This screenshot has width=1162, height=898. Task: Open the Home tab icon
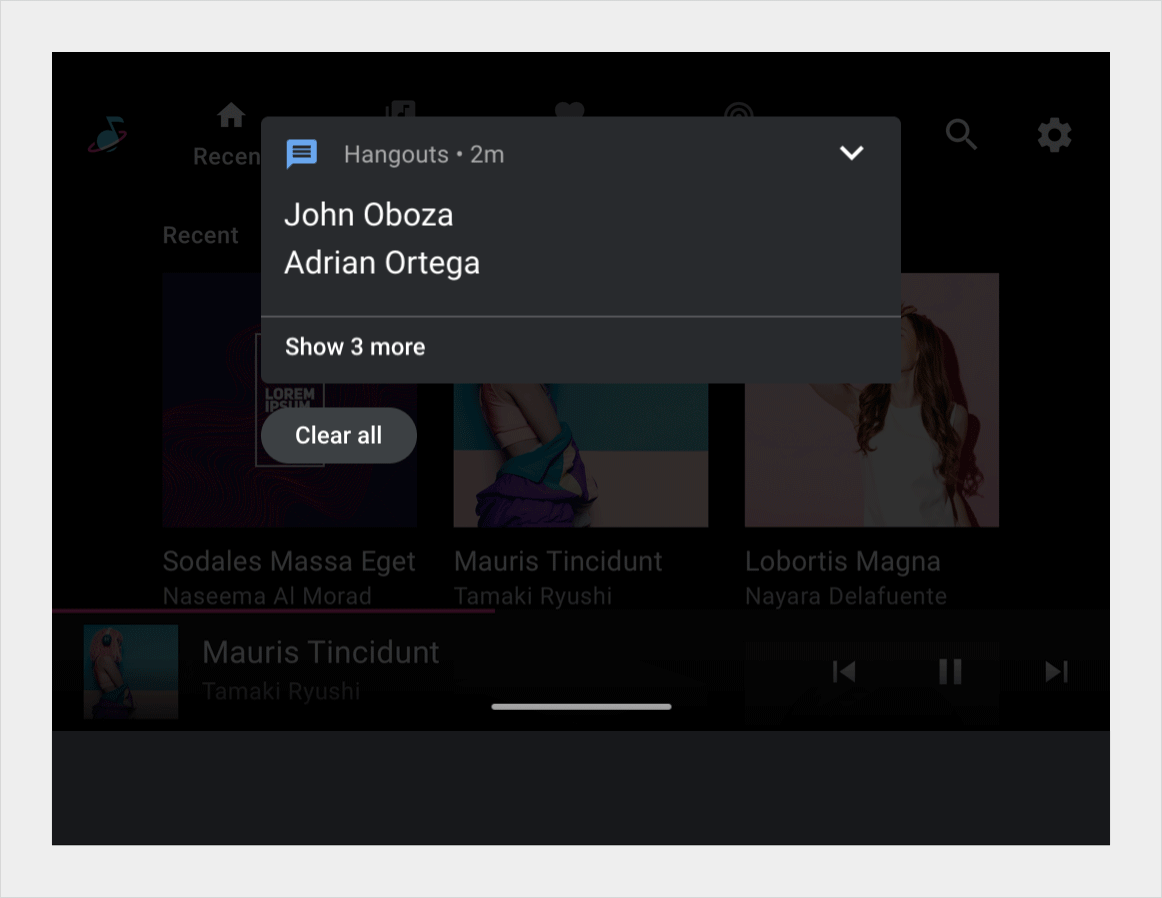(231, 116)
